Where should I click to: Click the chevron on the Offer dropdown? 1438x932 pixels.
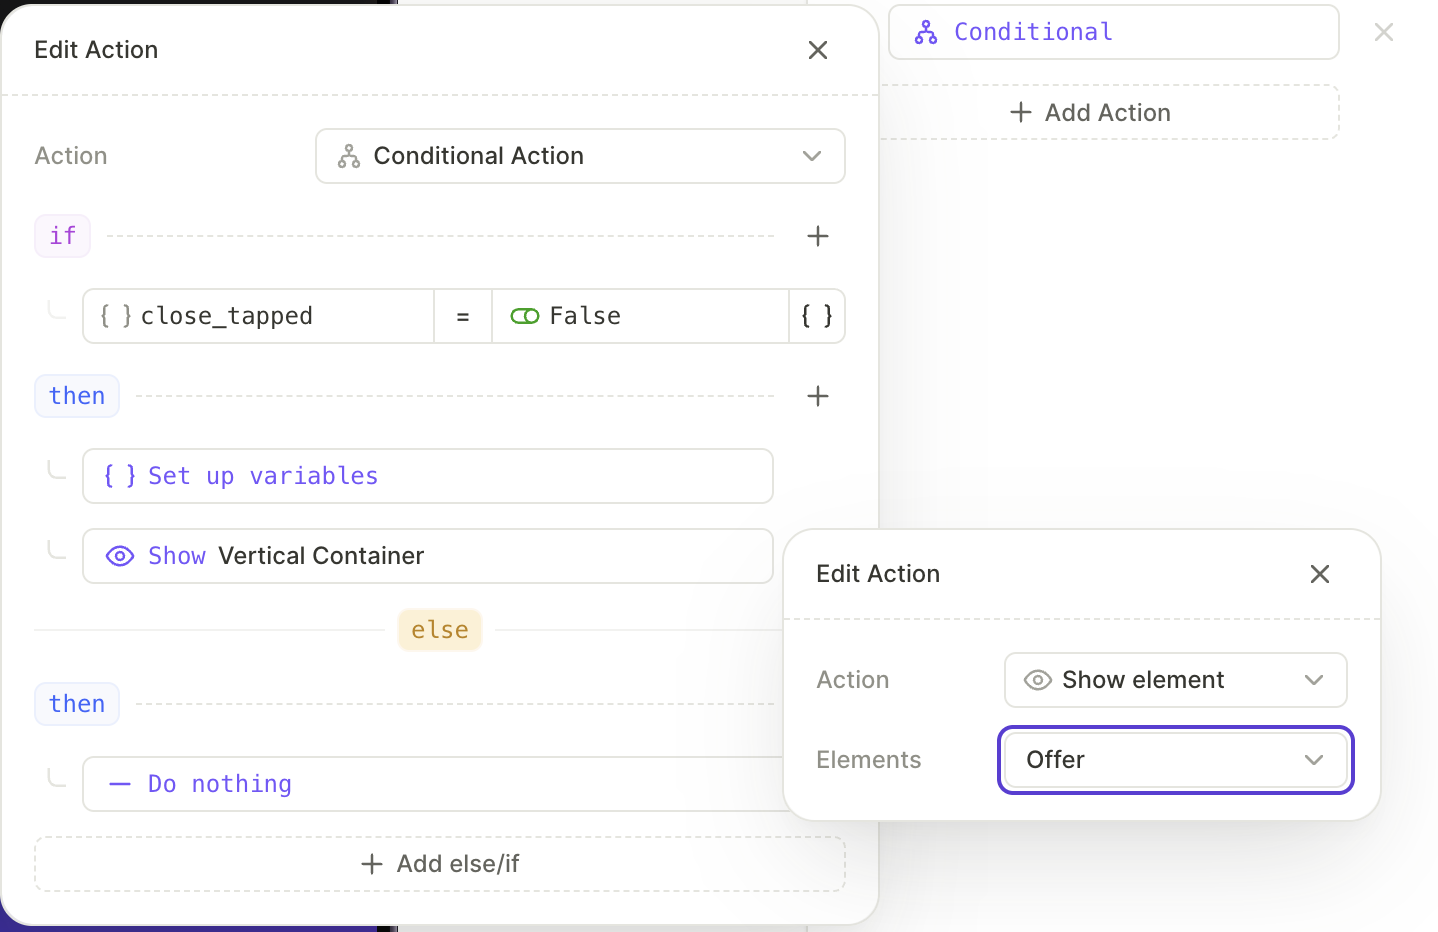pyautogui.click(x=1314, y=760)
